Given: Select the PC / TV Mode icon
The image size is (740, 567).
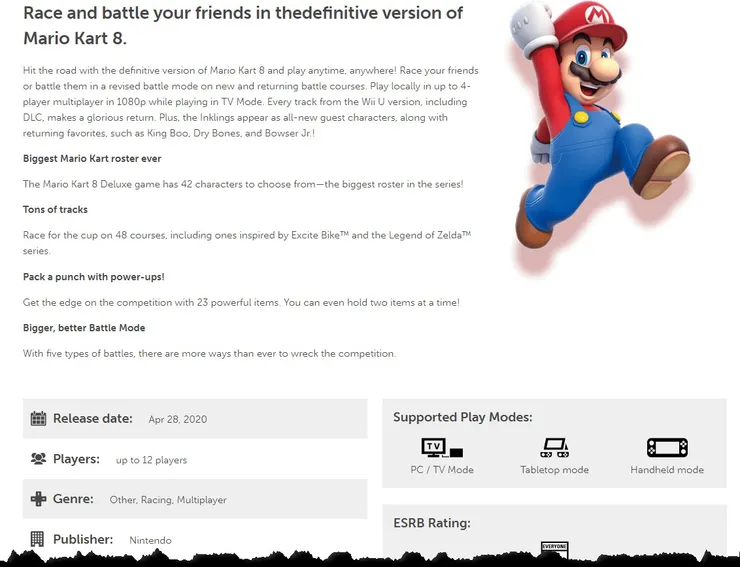Looking at the screenshot, I should pyautogui.click(x=441, y=448).
